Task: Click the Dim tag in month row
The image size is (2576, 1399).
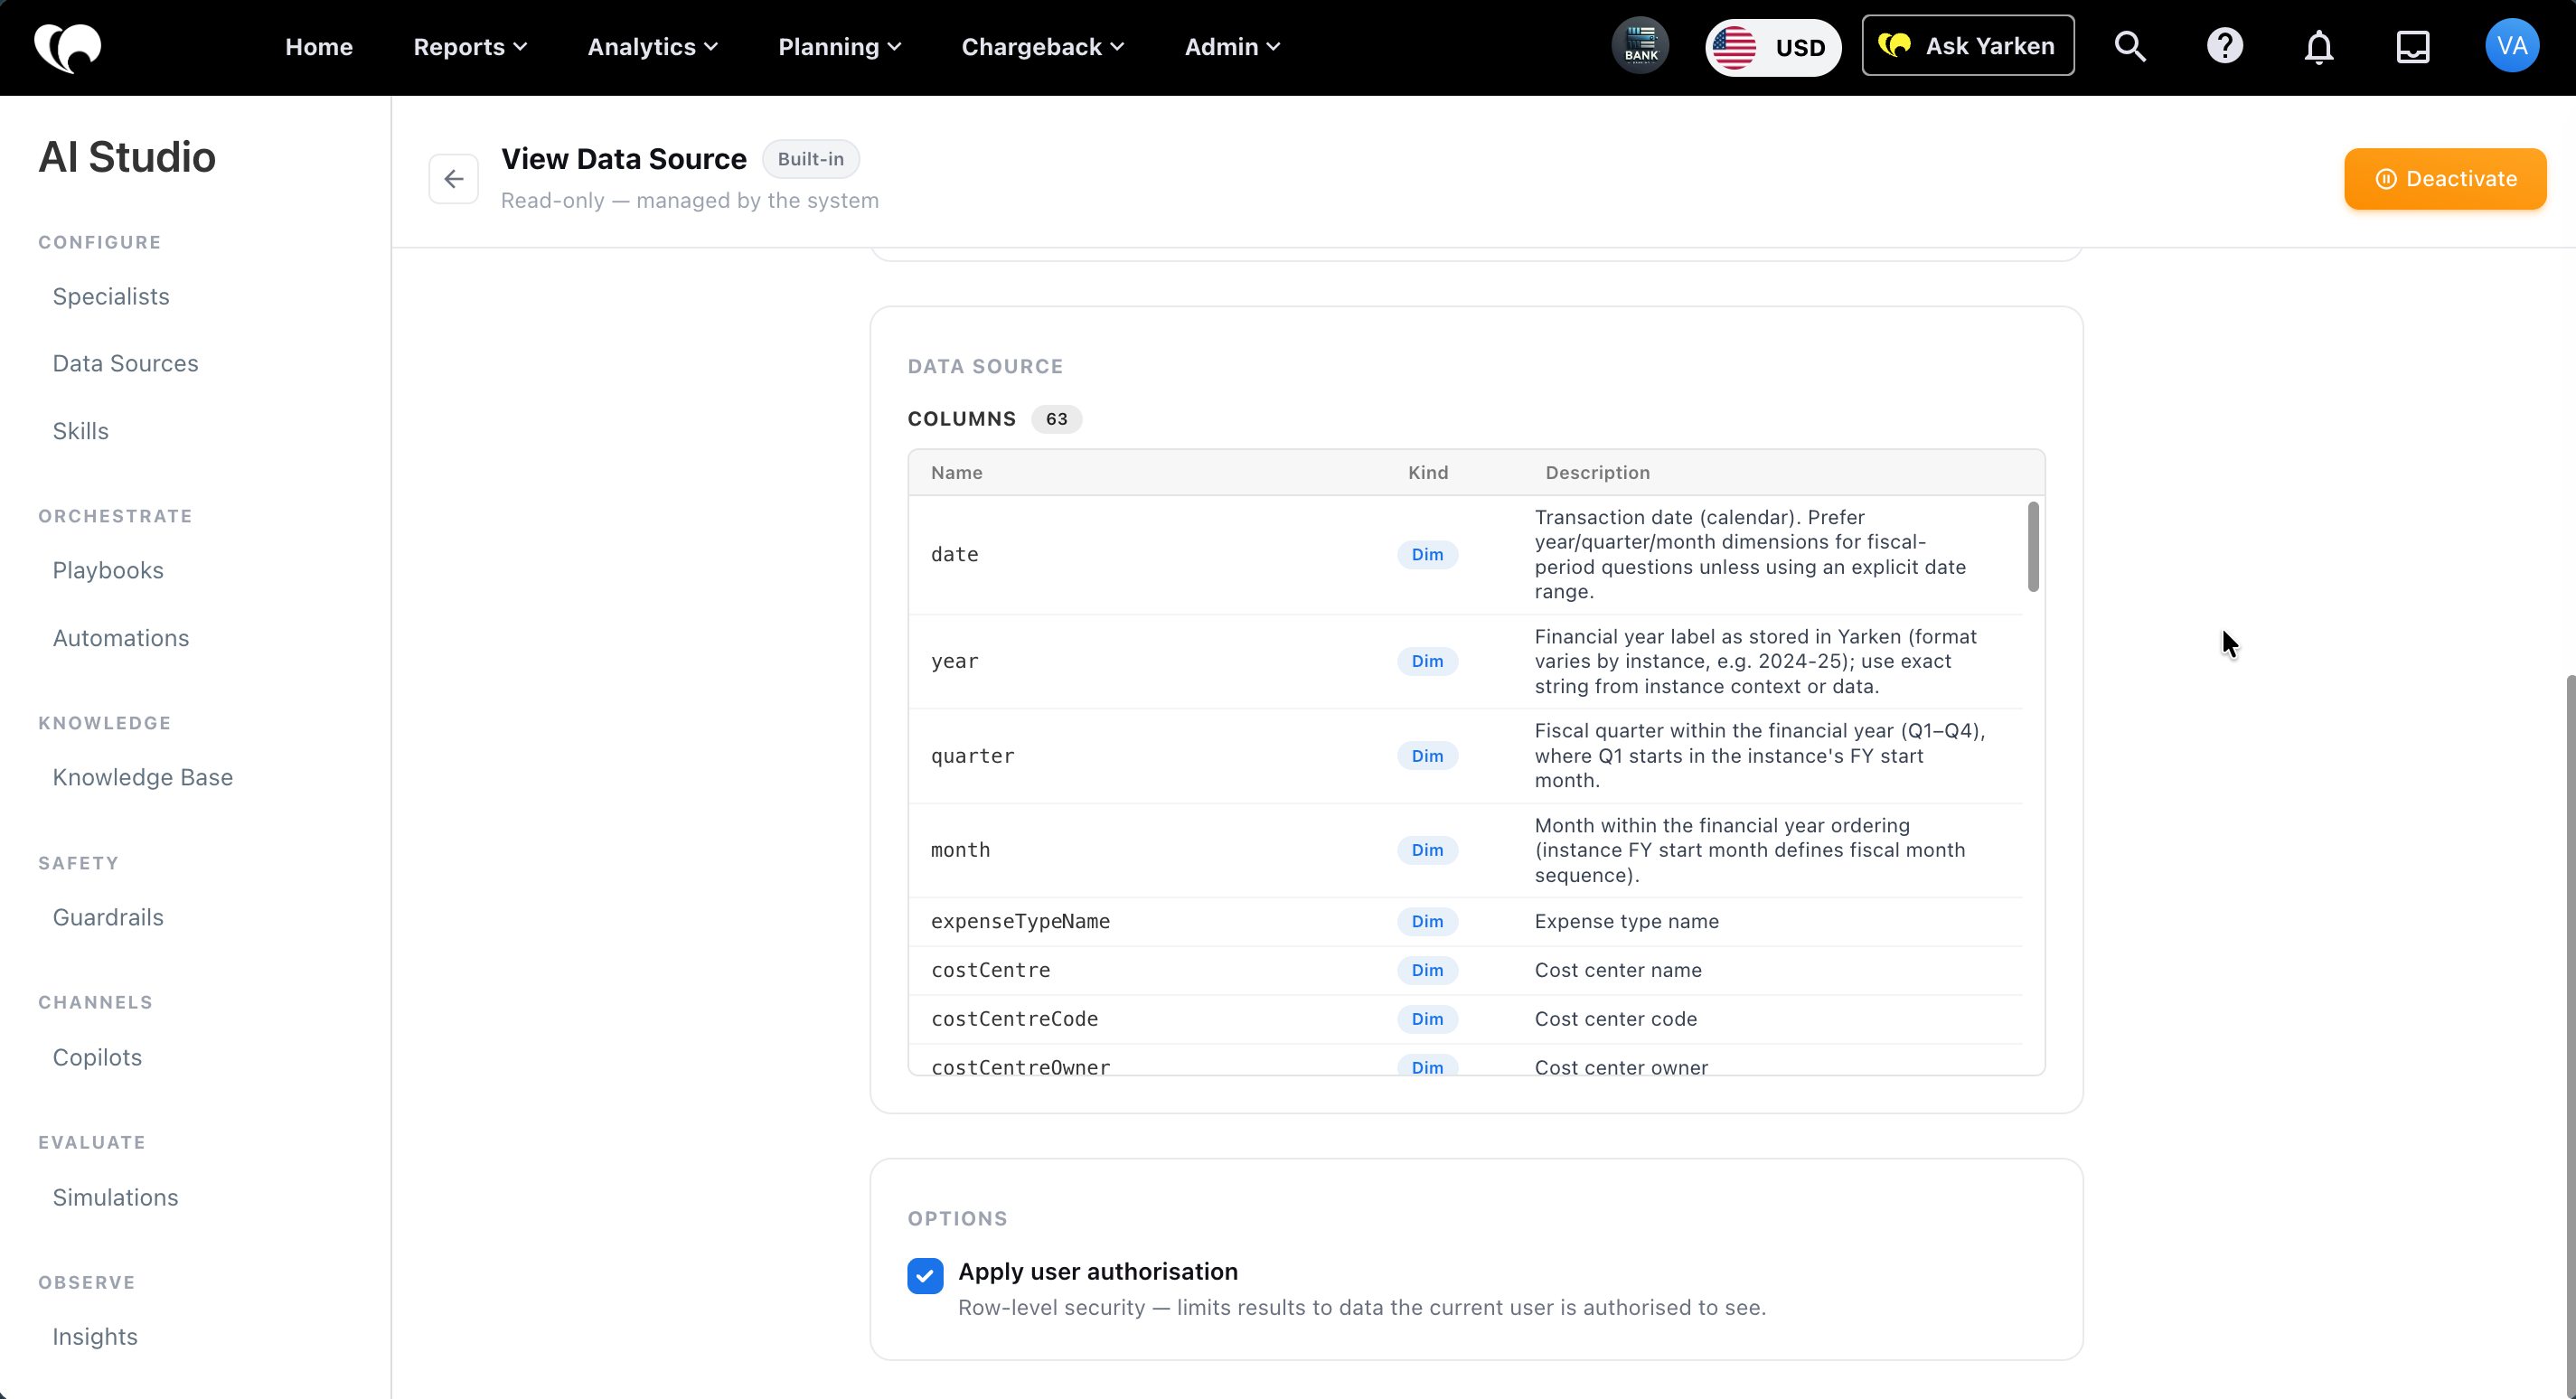Action: pos(1427,850)
